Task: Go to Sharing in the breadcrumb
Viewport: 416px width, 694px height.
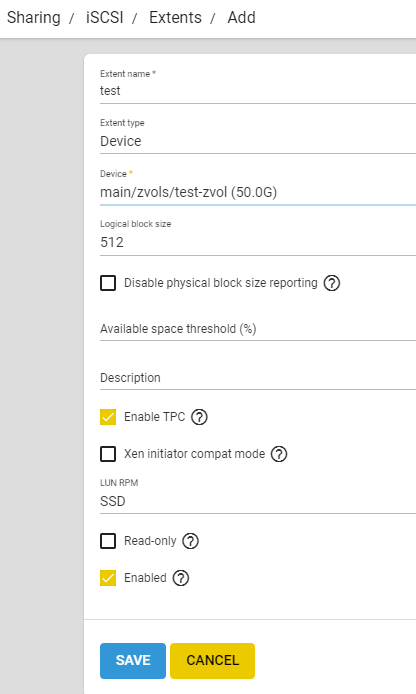Action: [34, 18]
